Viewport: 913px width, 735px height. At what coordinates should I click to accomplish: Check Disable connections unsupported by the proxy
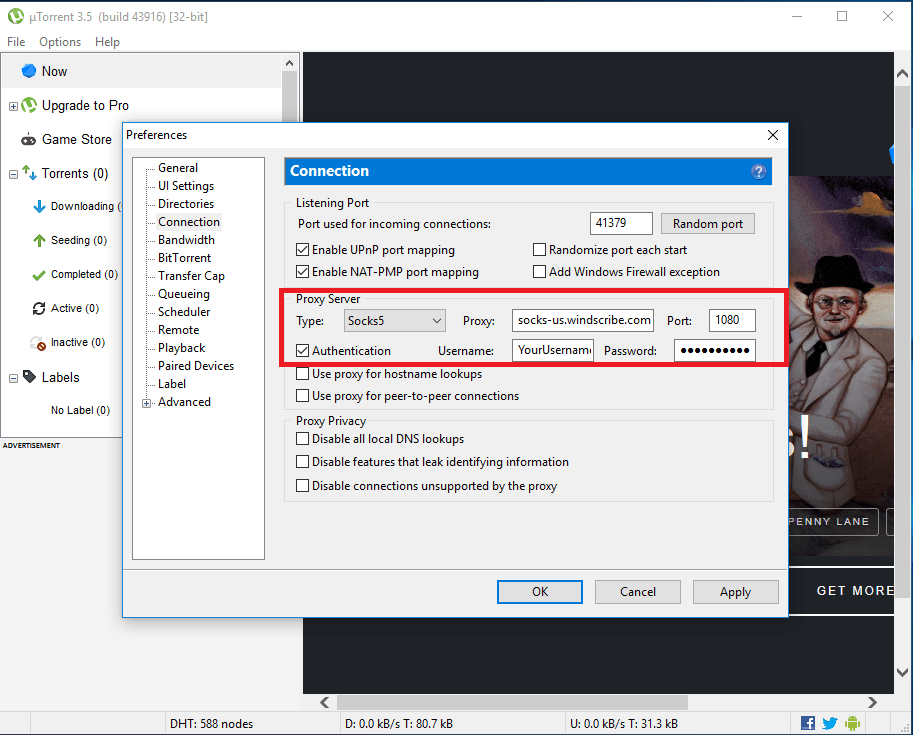pos(302,486)
